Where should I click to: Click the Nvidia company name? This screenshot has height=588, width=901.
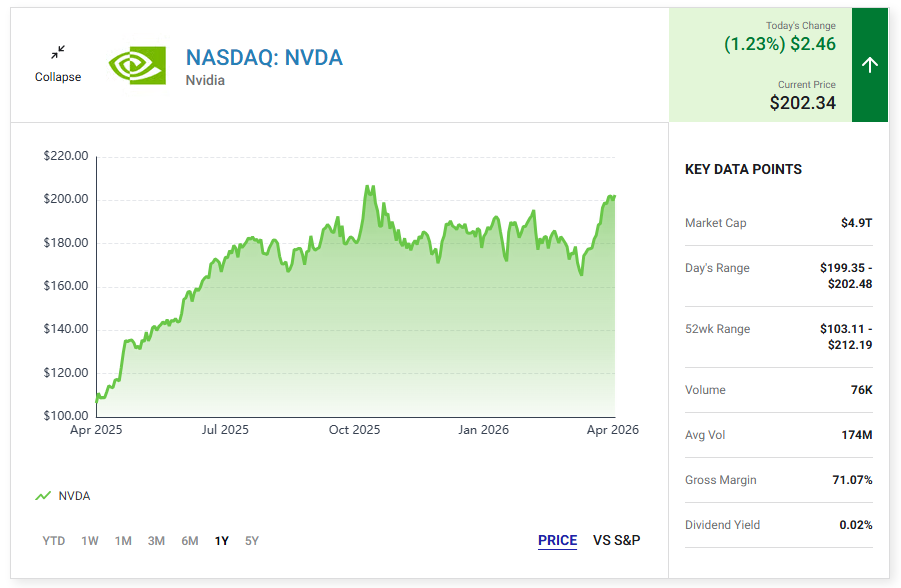[x=205, y=80]
